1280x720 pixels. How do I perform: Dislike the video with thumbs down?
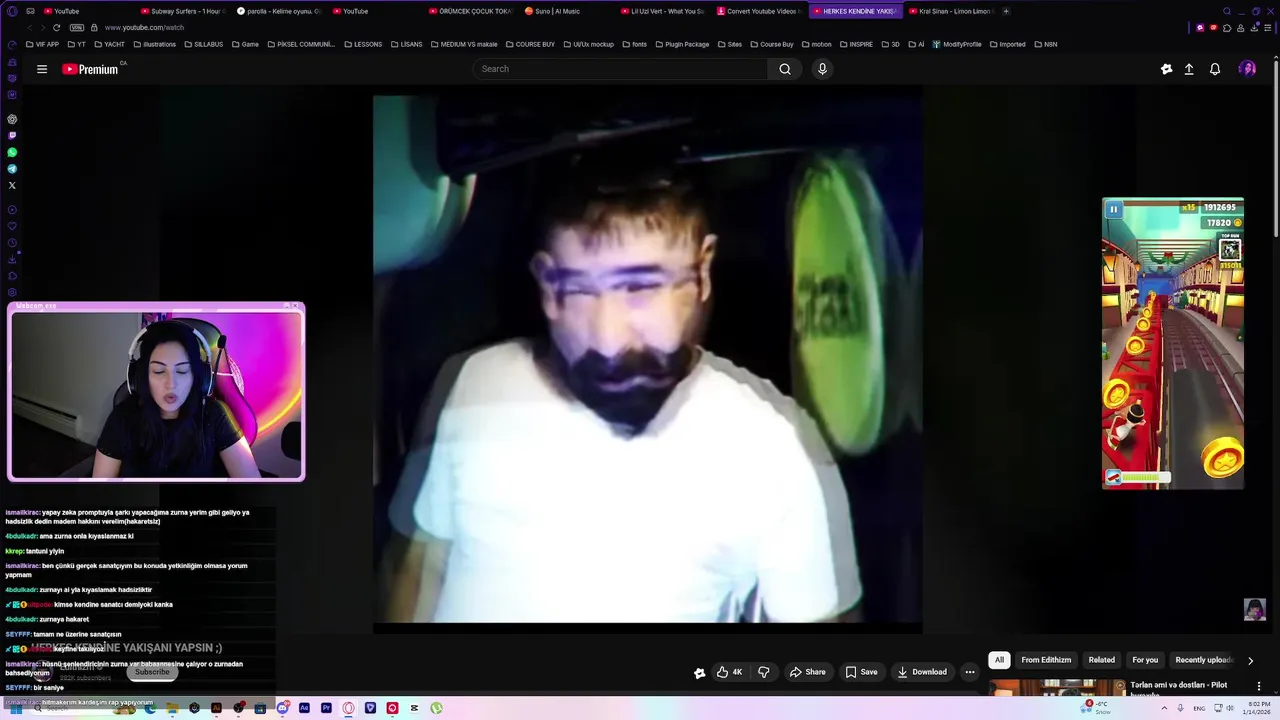[x=764, y=672]
